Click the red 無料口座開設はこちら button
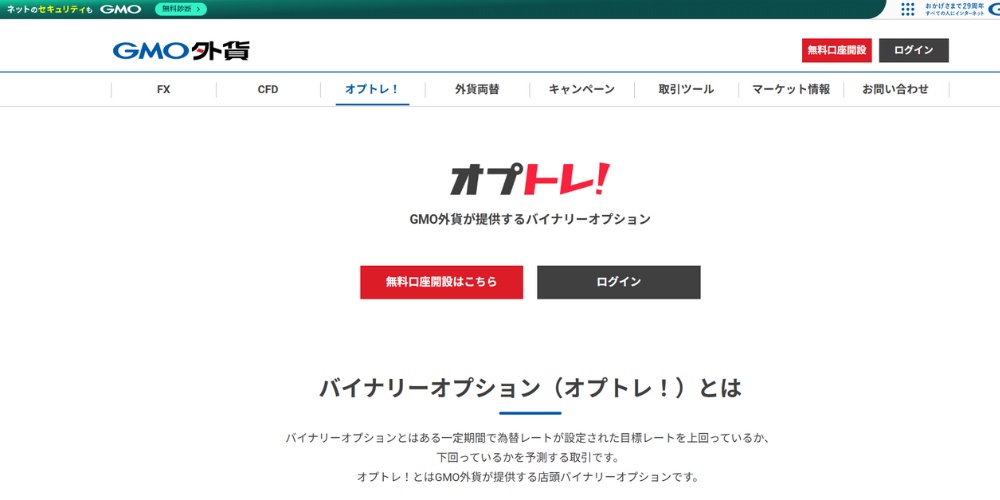Viewport: 1000px width, 500px height. (441, 282)
